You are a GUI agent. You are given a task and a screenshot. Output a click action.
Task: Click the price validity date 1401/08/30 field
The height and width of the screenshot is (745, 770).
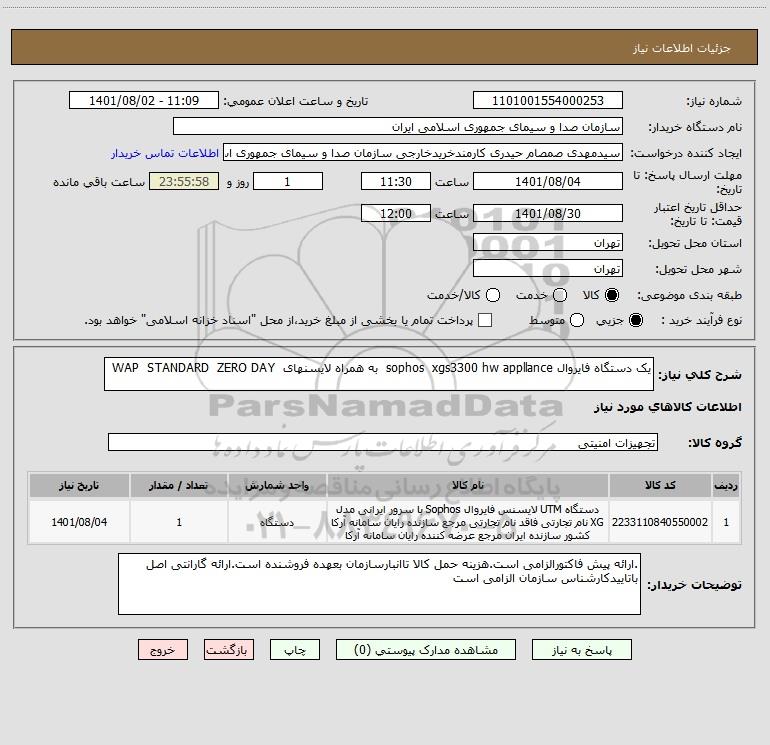click(548, 213)
